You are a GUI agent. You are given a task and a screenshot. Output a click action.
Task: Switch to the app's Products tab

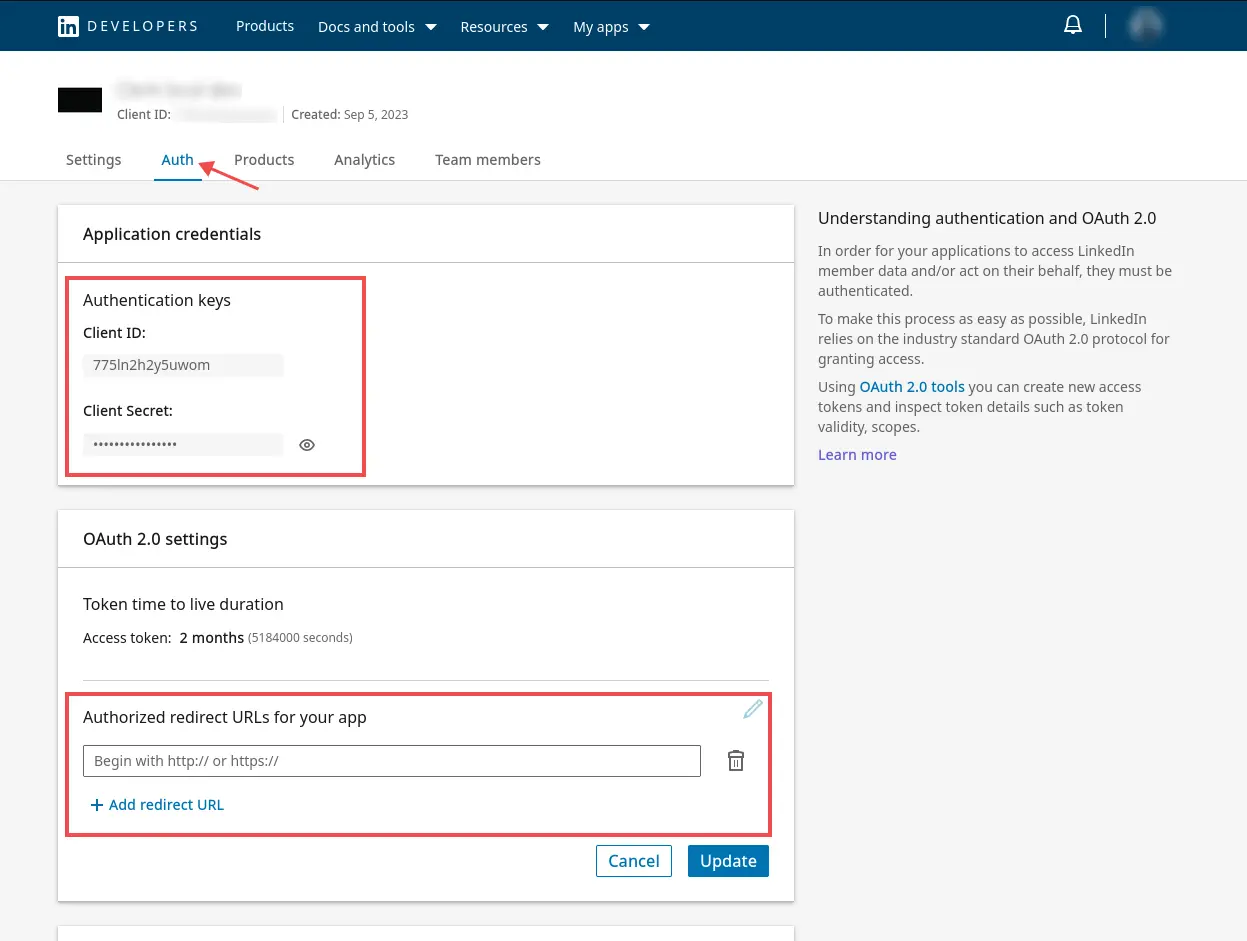[x=264, y=160]
